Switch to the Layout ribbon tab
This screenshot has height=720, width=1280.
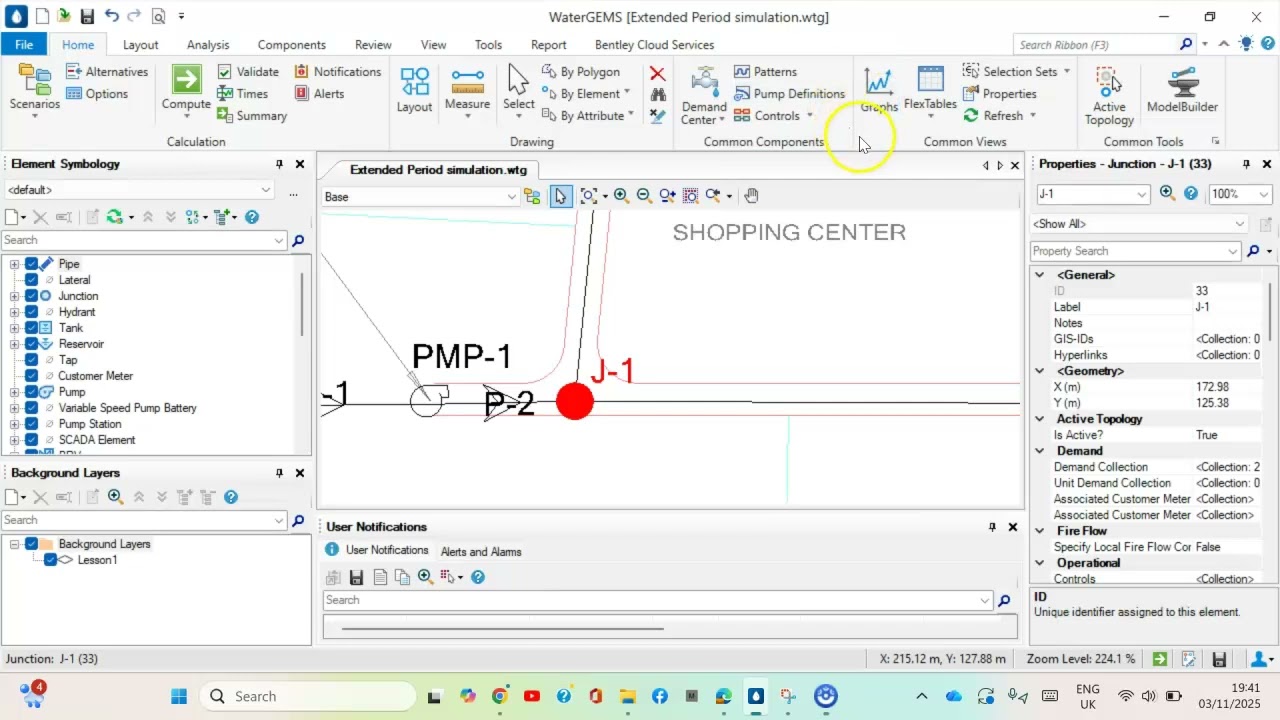point(140,45)
